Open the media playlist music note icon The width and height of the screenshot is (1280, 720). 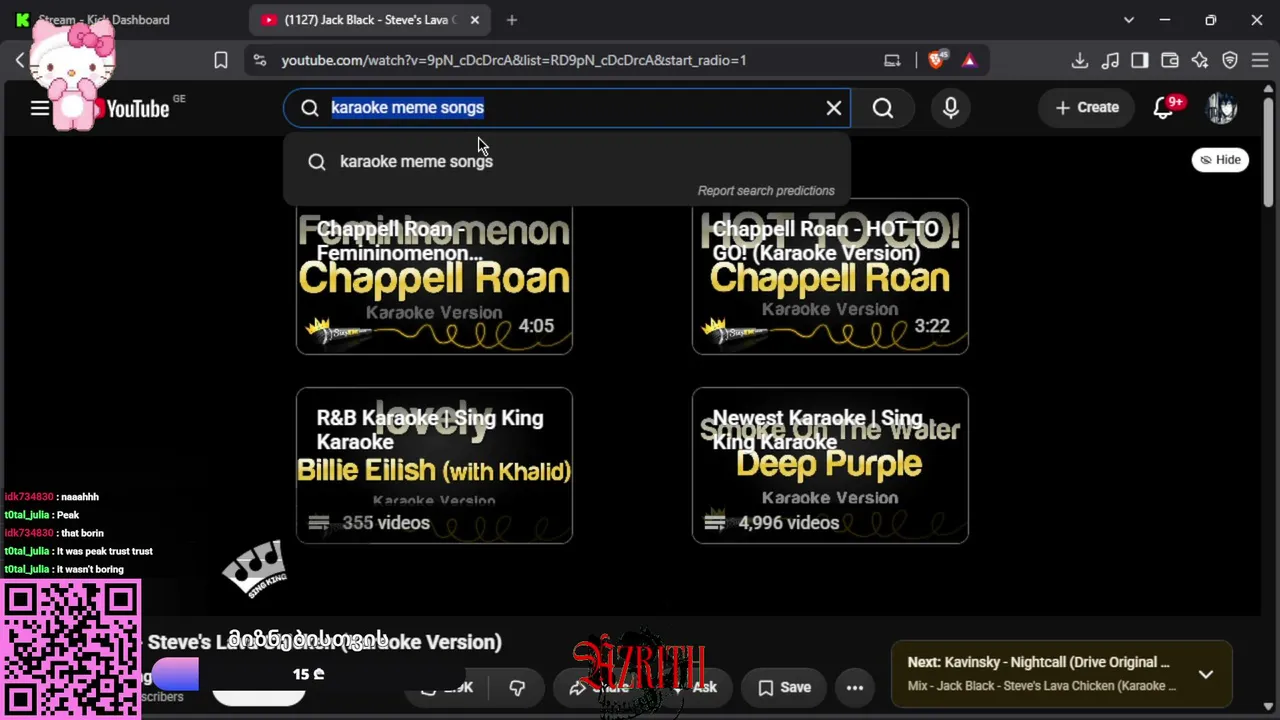[1110, 60]
